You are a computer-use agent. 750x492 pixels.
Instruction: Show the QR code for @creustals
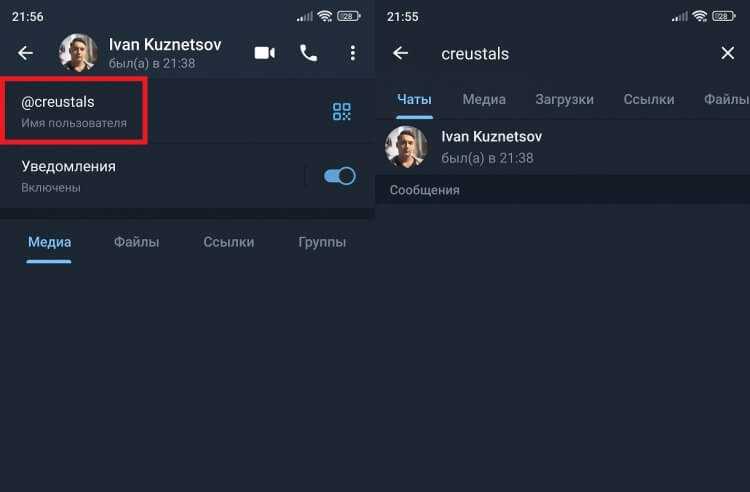click(342, 111)
